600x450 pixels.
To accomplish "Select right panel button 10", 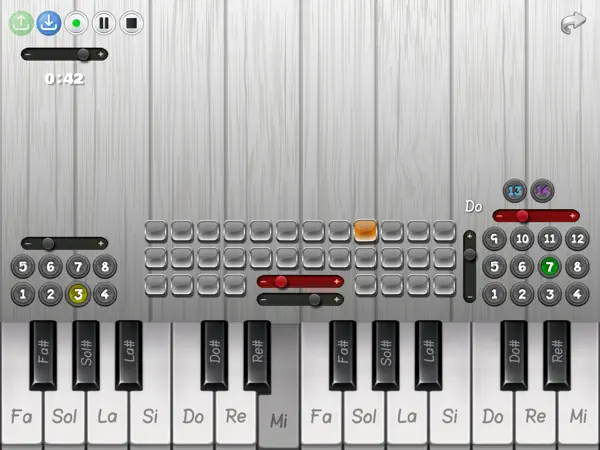I will (522, 239).
